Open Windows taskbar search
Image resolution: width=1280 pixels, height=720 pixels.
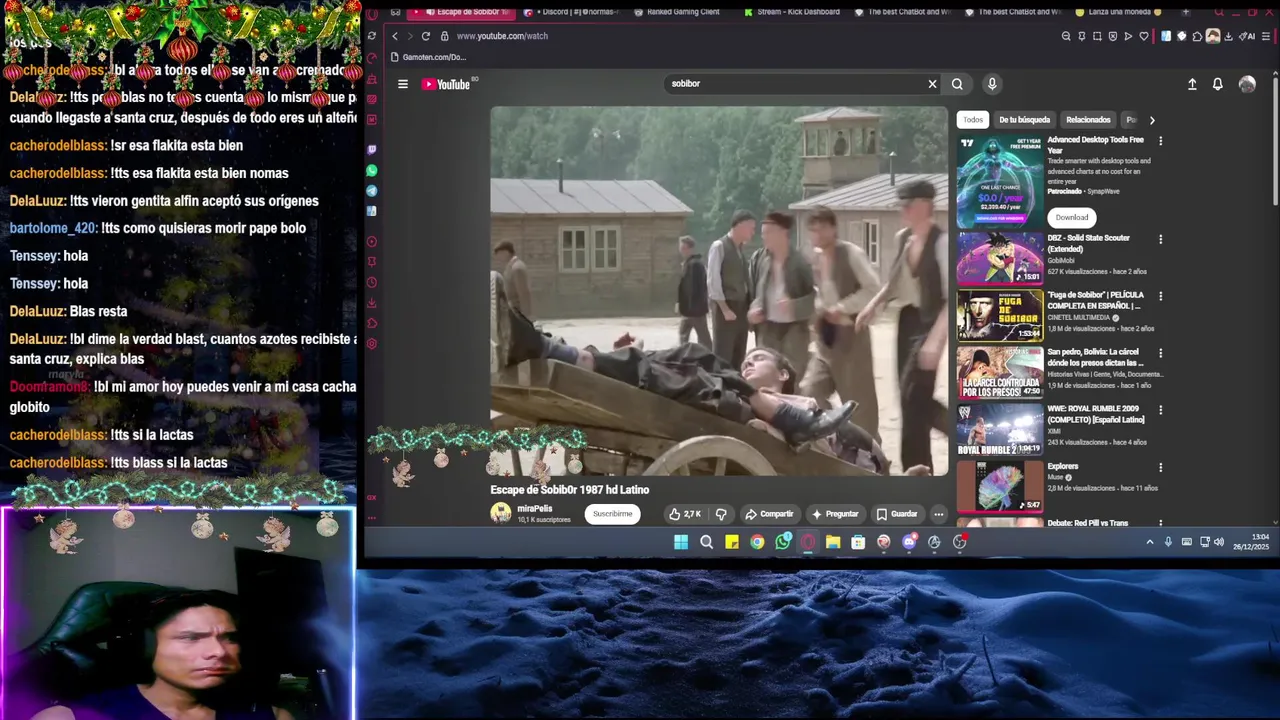coord(707,542)
